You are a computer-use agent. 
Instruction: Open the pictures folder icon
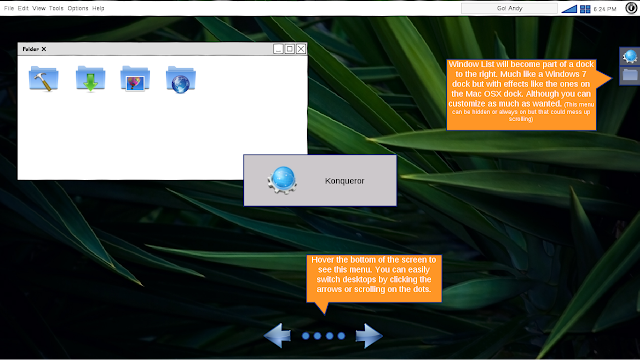coord(135,79)
